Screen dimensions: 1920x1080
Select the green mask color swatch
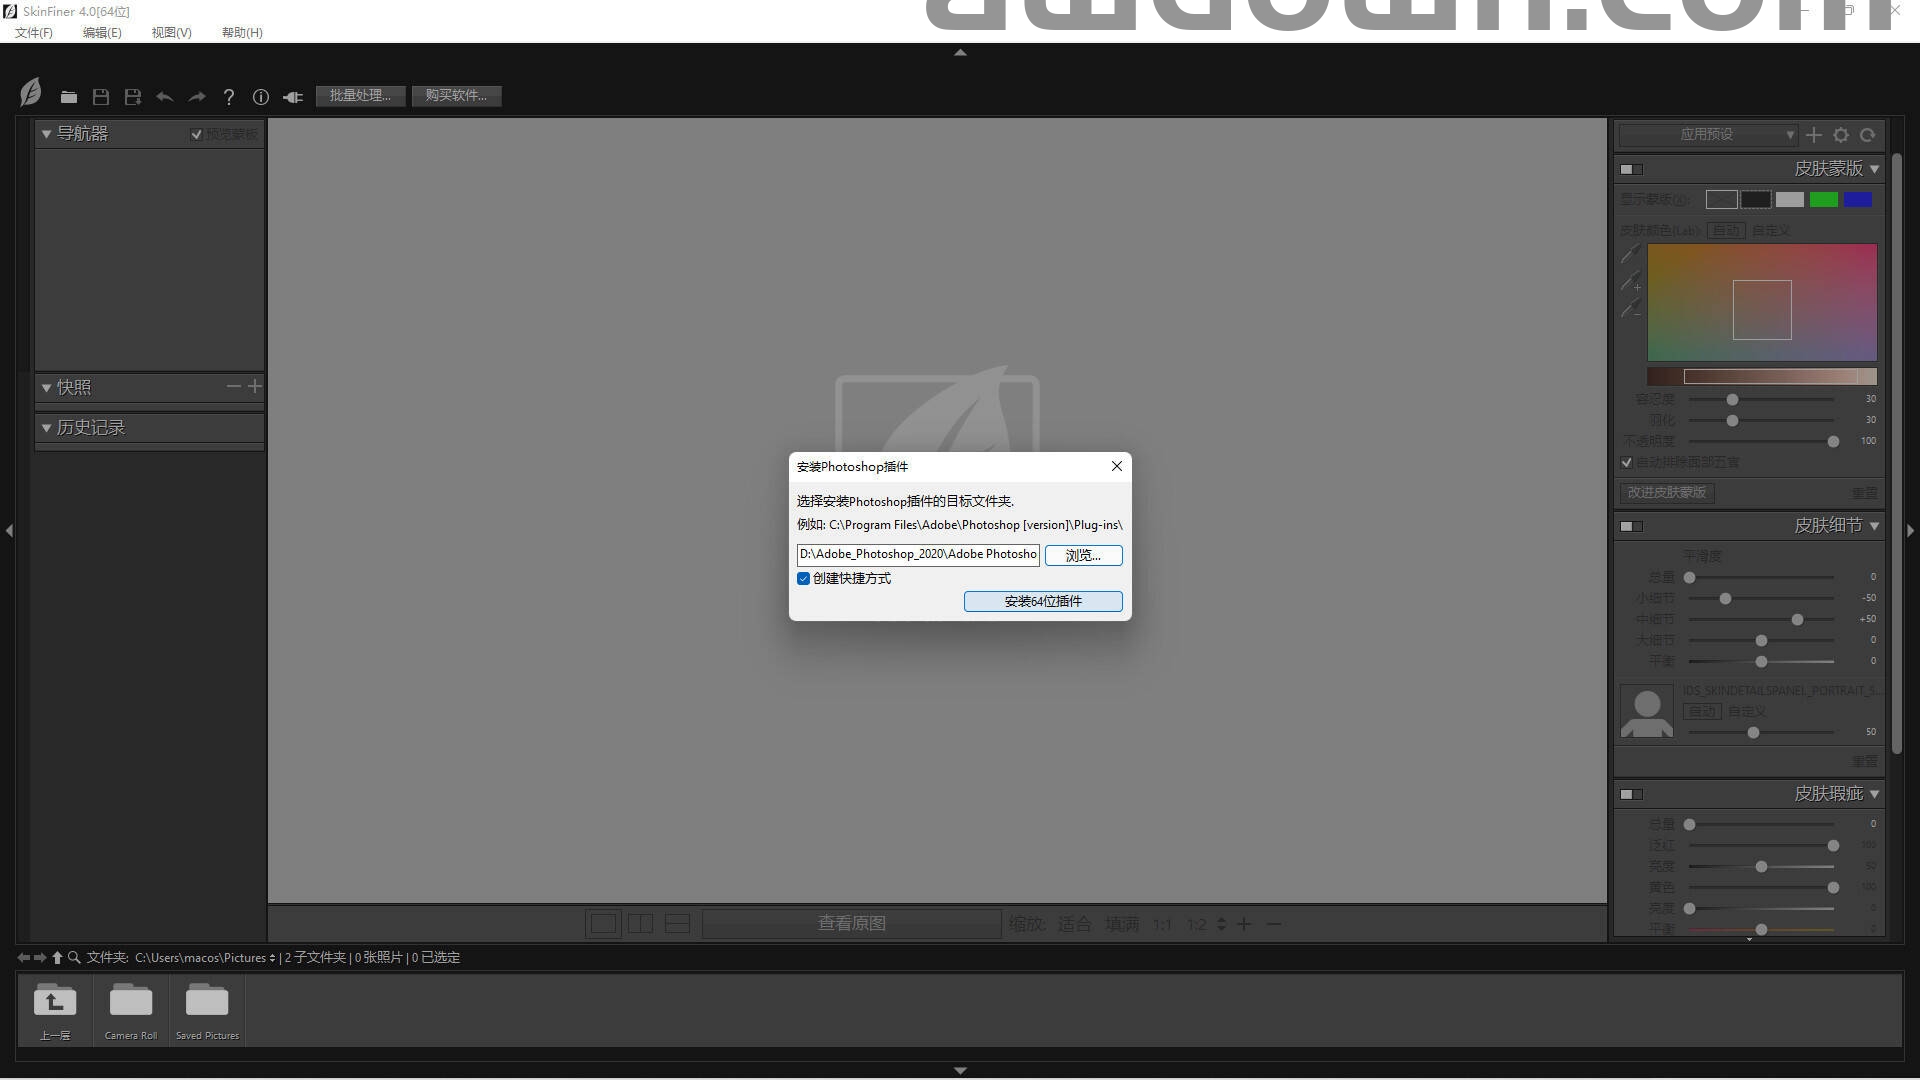tap(1823, 200)
